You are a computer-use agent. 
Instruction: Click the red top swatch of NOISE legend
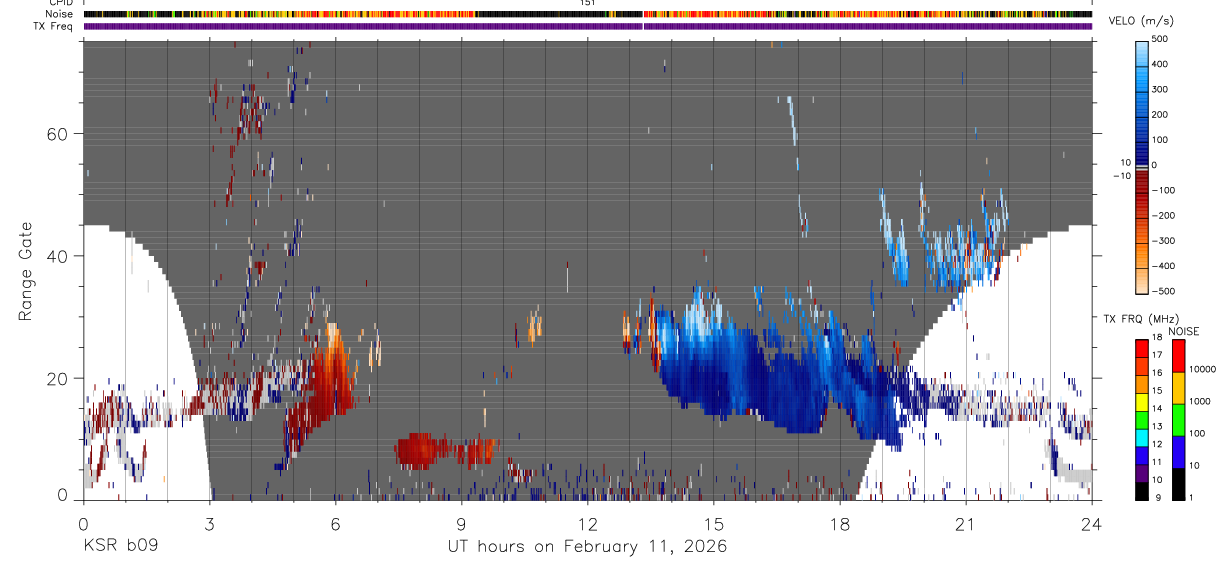(x=1177, y=355)
